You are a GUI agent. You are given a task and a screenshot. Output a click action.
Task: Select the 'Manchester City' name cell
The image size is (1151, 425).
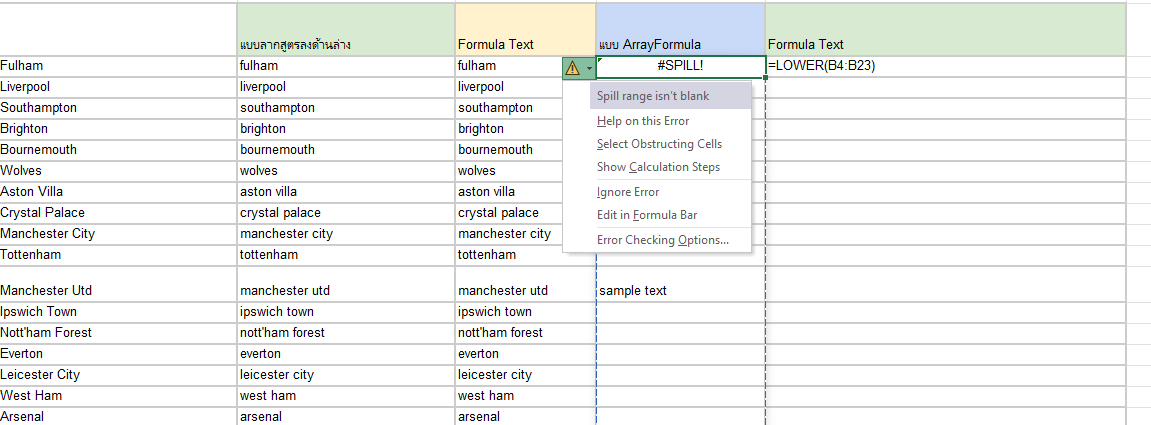(x=118, y=234)
